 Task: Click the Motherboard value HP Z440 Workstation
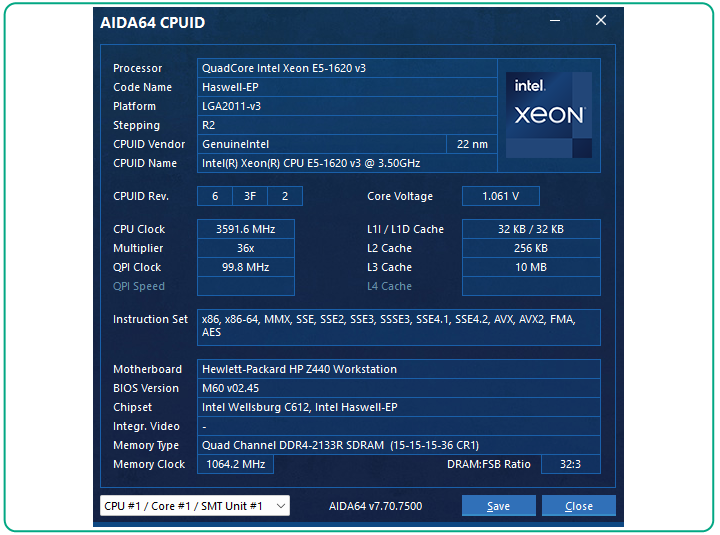(x=399, y=369)
